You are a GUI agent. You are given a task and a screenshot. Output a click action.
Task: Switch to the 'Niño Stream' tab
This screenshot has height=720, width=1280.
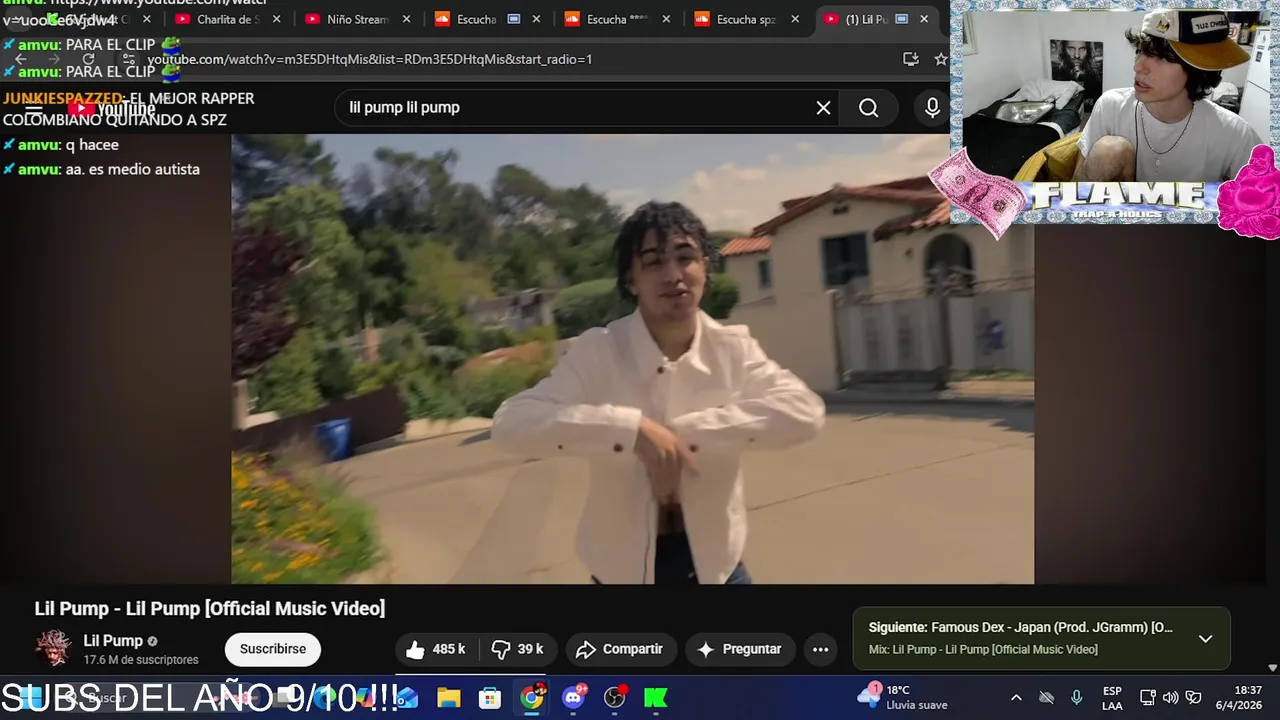[x=357, y=19]
